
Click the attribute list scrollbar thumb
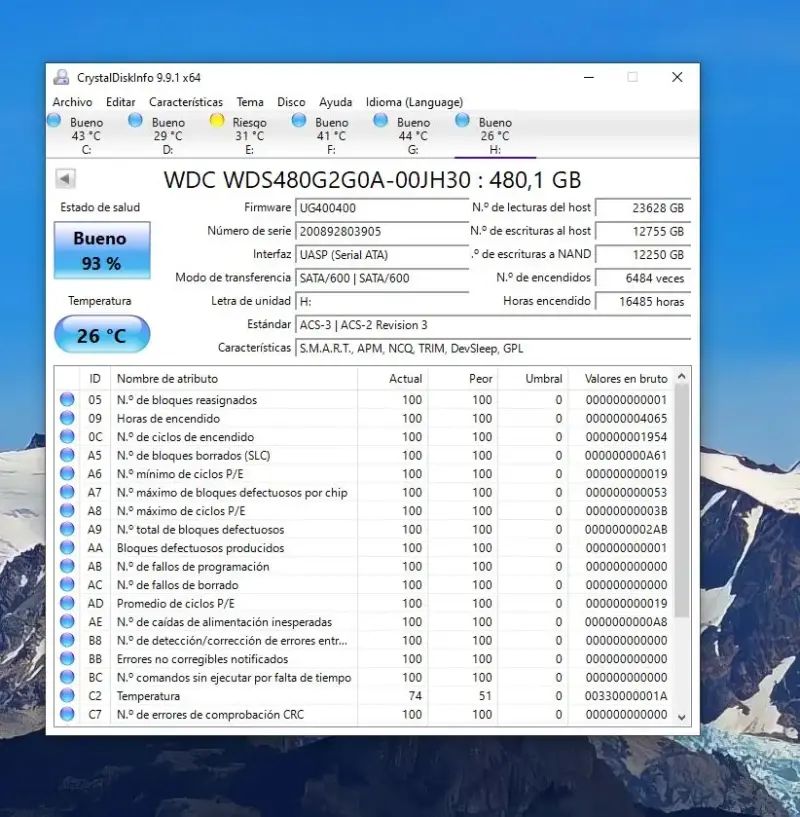pyautogui.click(x=682, y=502)
